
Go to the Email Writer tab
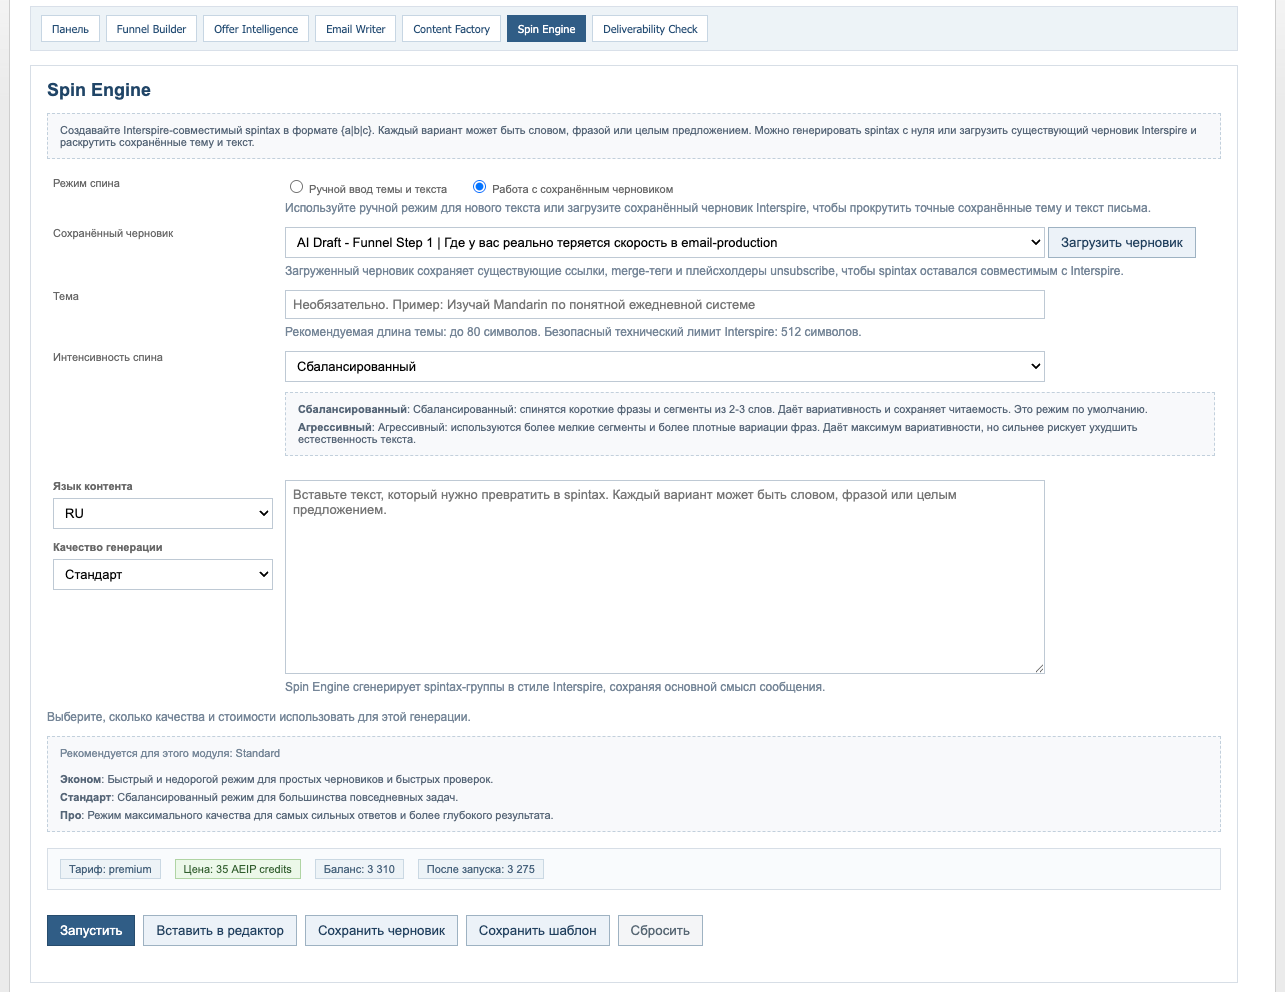pos(355,29)
